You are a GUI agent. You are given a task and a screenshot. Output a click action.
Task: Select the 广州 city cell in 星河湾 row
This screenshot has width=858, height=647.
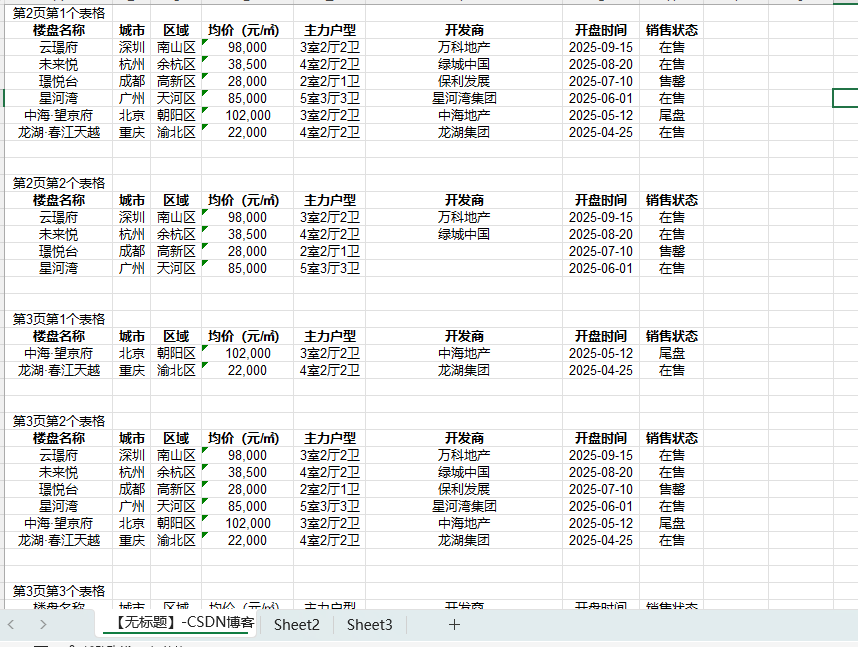(131, 98)
